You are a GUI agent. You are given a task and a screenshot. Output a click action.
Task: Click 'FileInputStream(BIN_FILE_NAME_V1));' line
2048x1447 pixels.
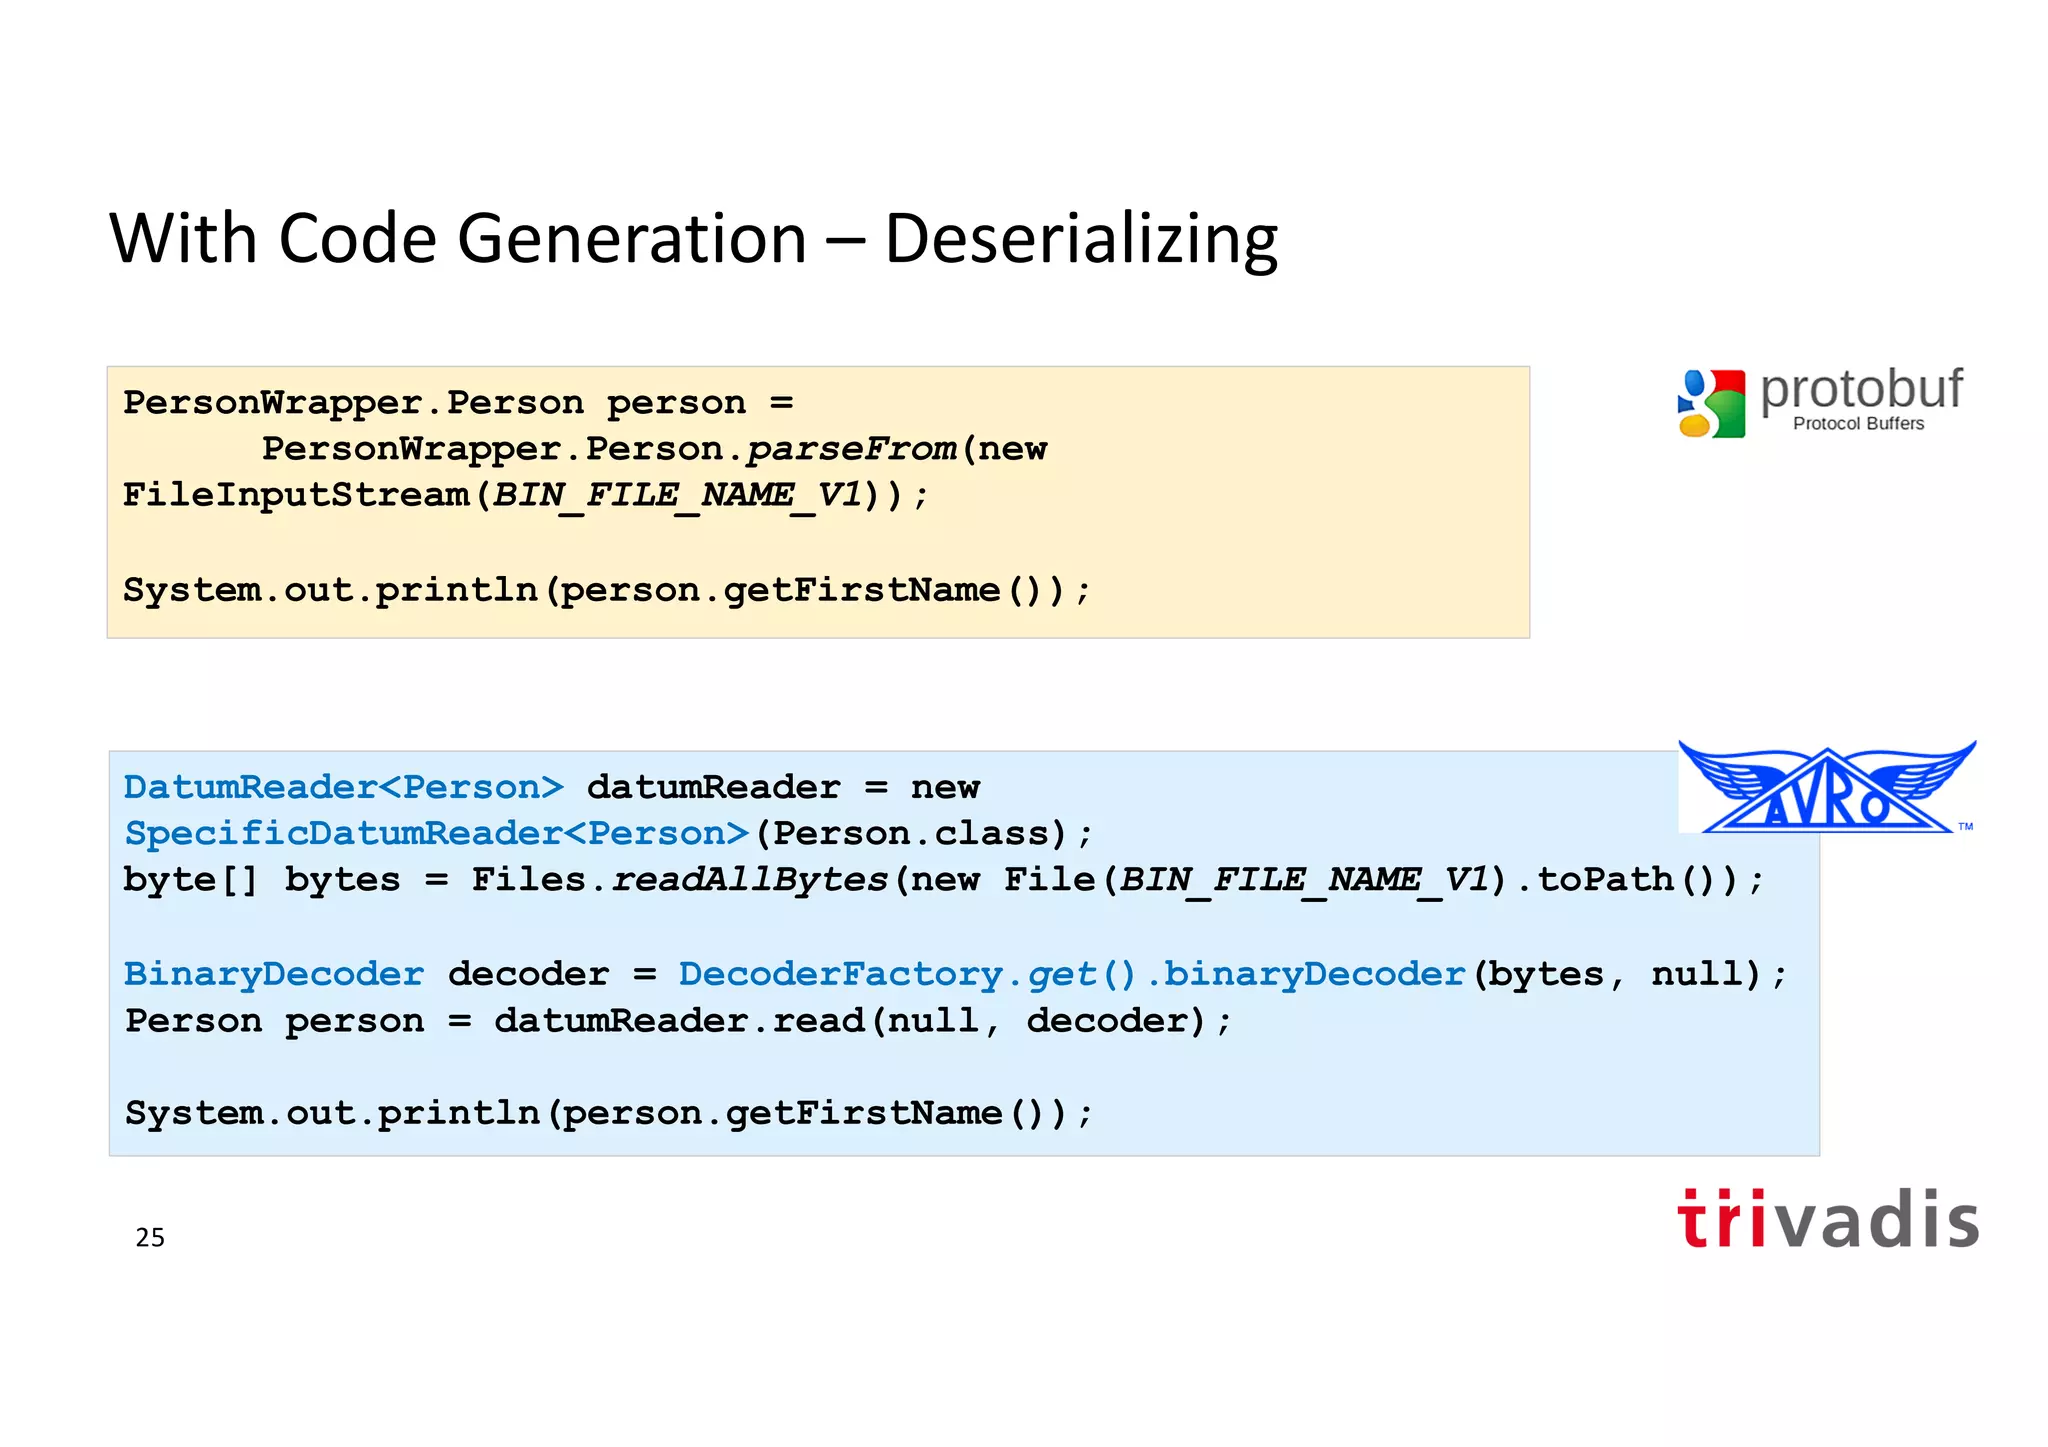click(x=526, y=496)
